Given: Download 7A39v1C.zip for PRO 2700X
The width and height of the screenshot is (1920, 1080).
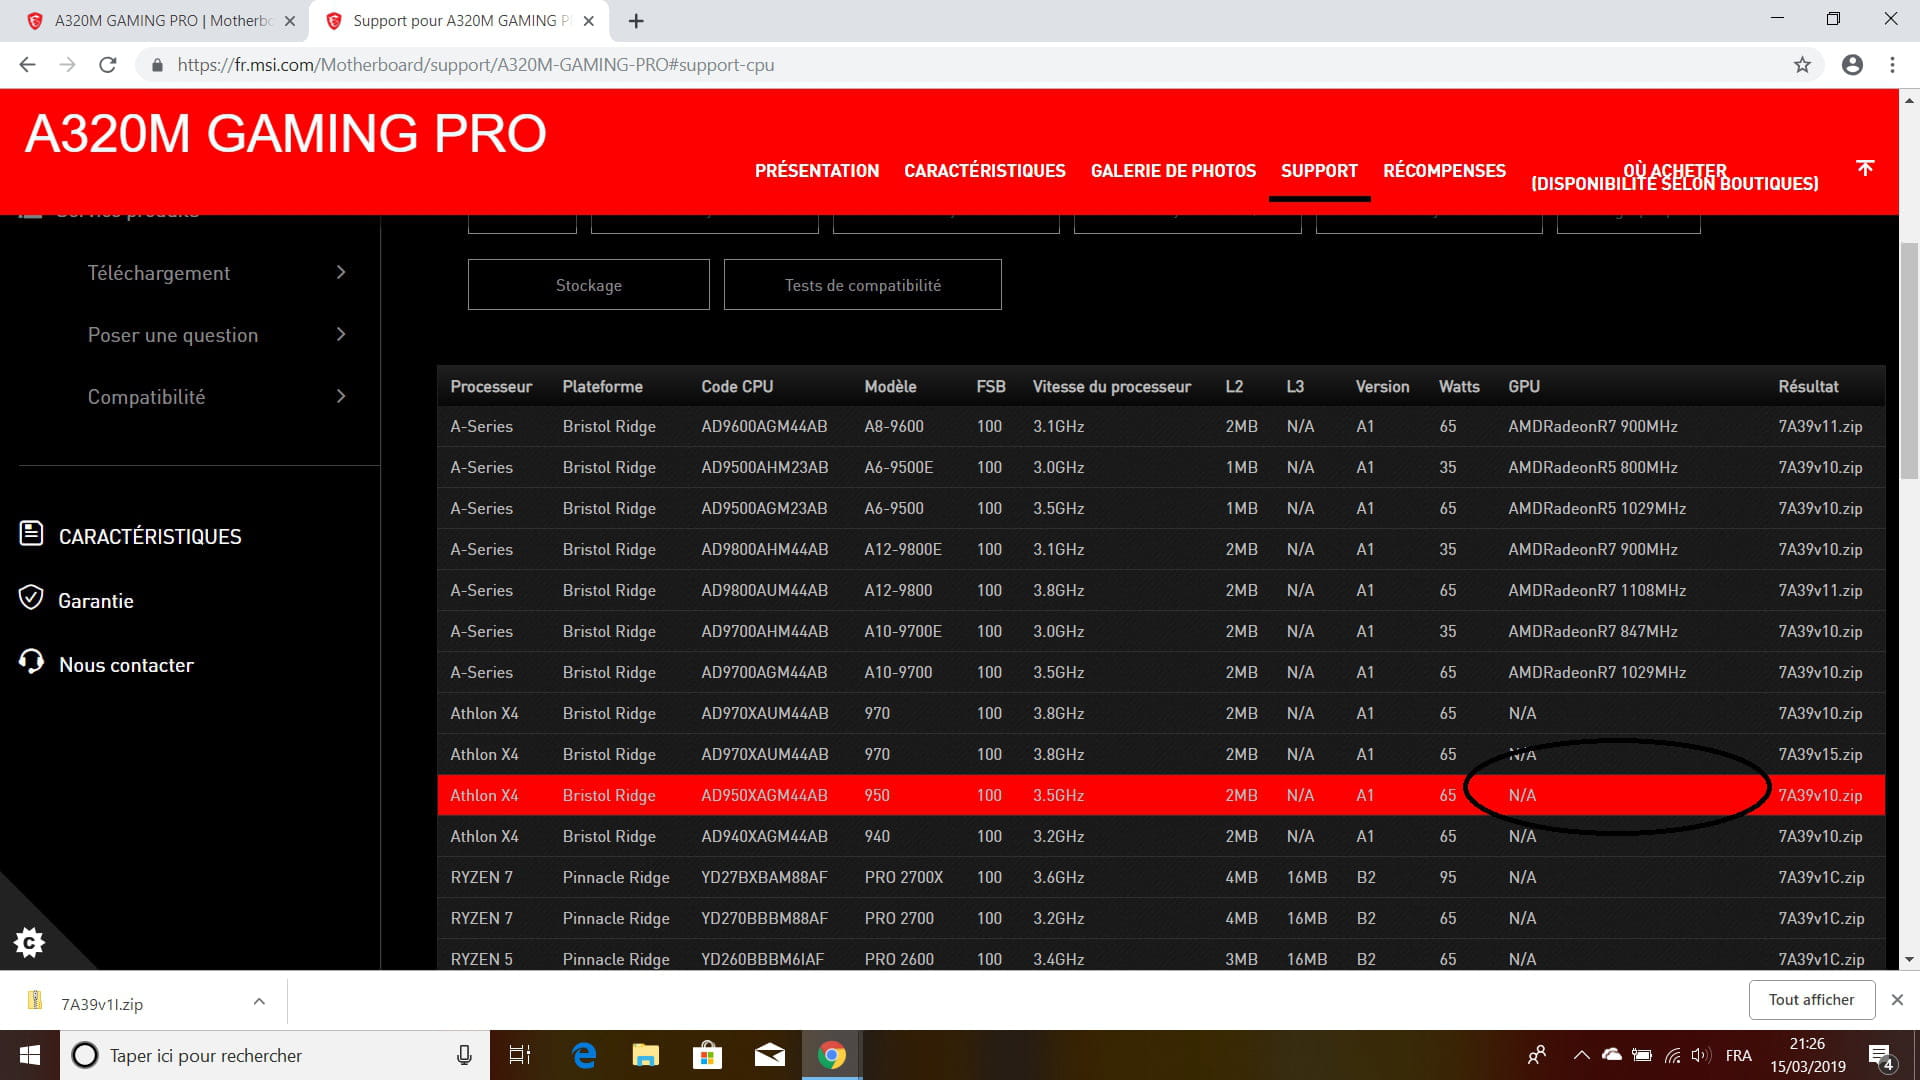Looking at the screenshot, I should [1821, 877].
